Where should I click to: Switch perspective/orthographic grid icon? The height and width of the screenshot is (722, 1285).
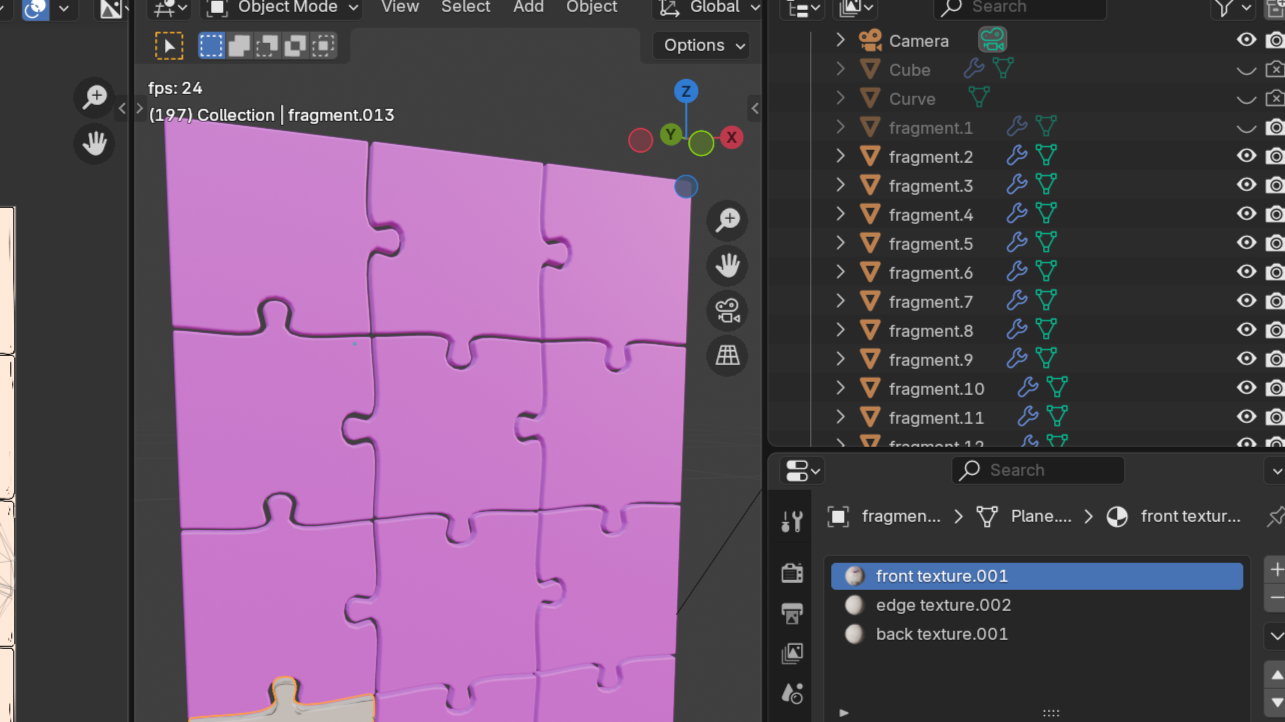[x=727, y=356]
